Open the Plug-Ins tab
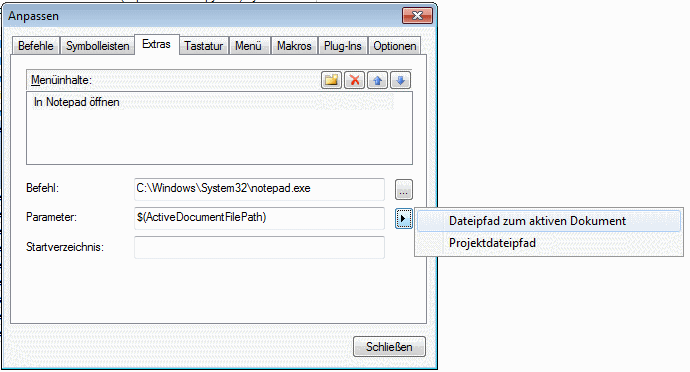The image size is (690, 372). click(342, 46)
